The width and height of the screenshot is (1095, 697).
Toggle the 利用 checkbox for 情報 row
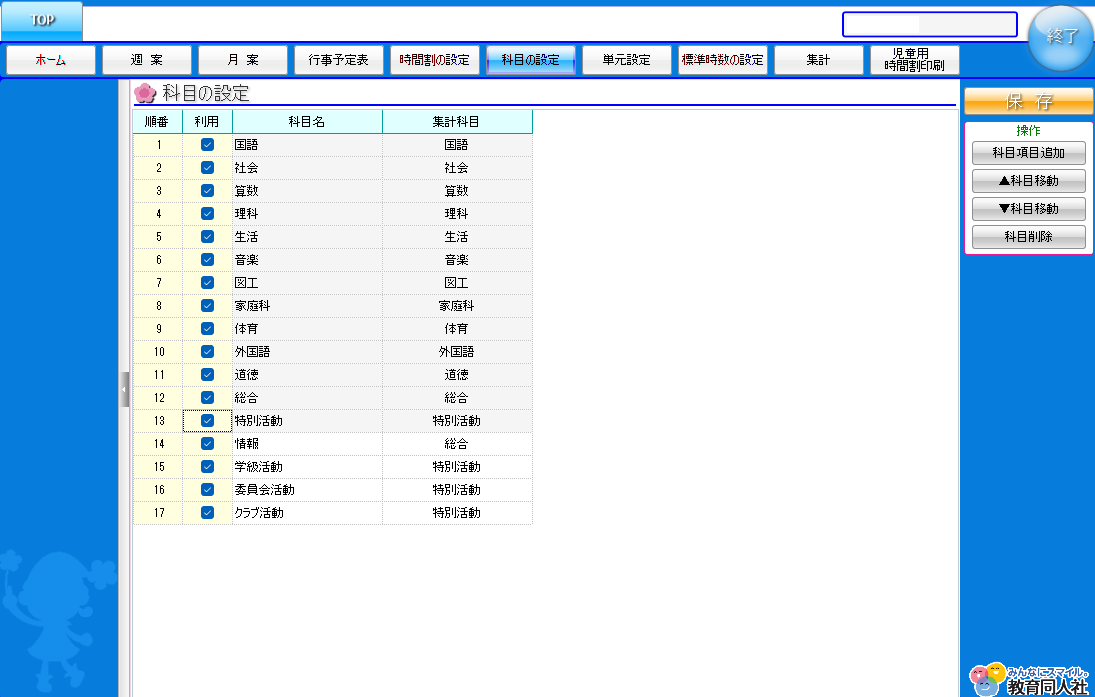[x=207, y=444]
